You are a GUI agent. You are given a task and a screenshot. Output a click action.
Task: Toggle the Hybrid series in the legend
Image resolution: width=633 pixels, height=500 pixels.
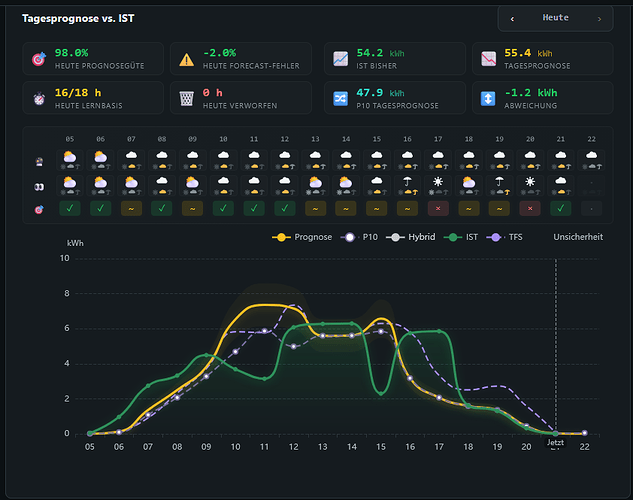pos(411,237)
